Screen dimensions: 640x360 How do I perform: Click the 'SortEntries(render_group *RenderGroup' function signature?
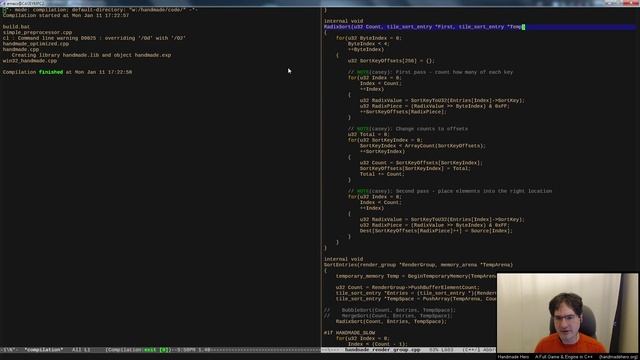click(418, 265)
